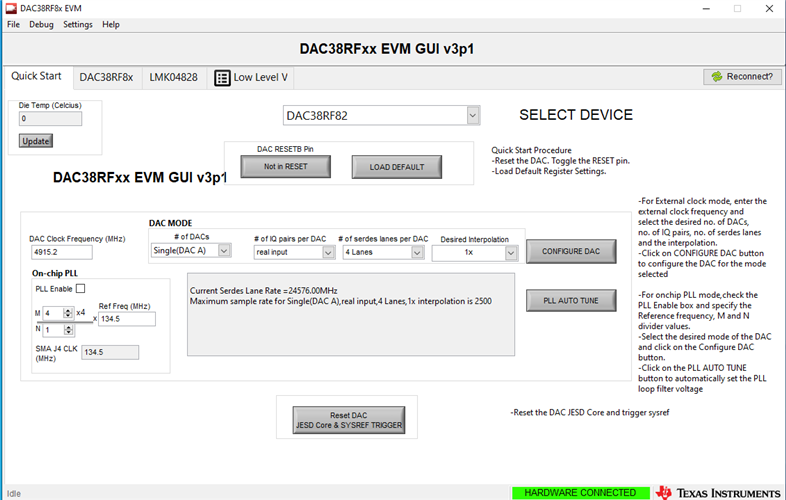The width and height of the screenshot is (786, 500).
Task: Click the 'Quick Start Procedure' text
Action: [531, 150]
